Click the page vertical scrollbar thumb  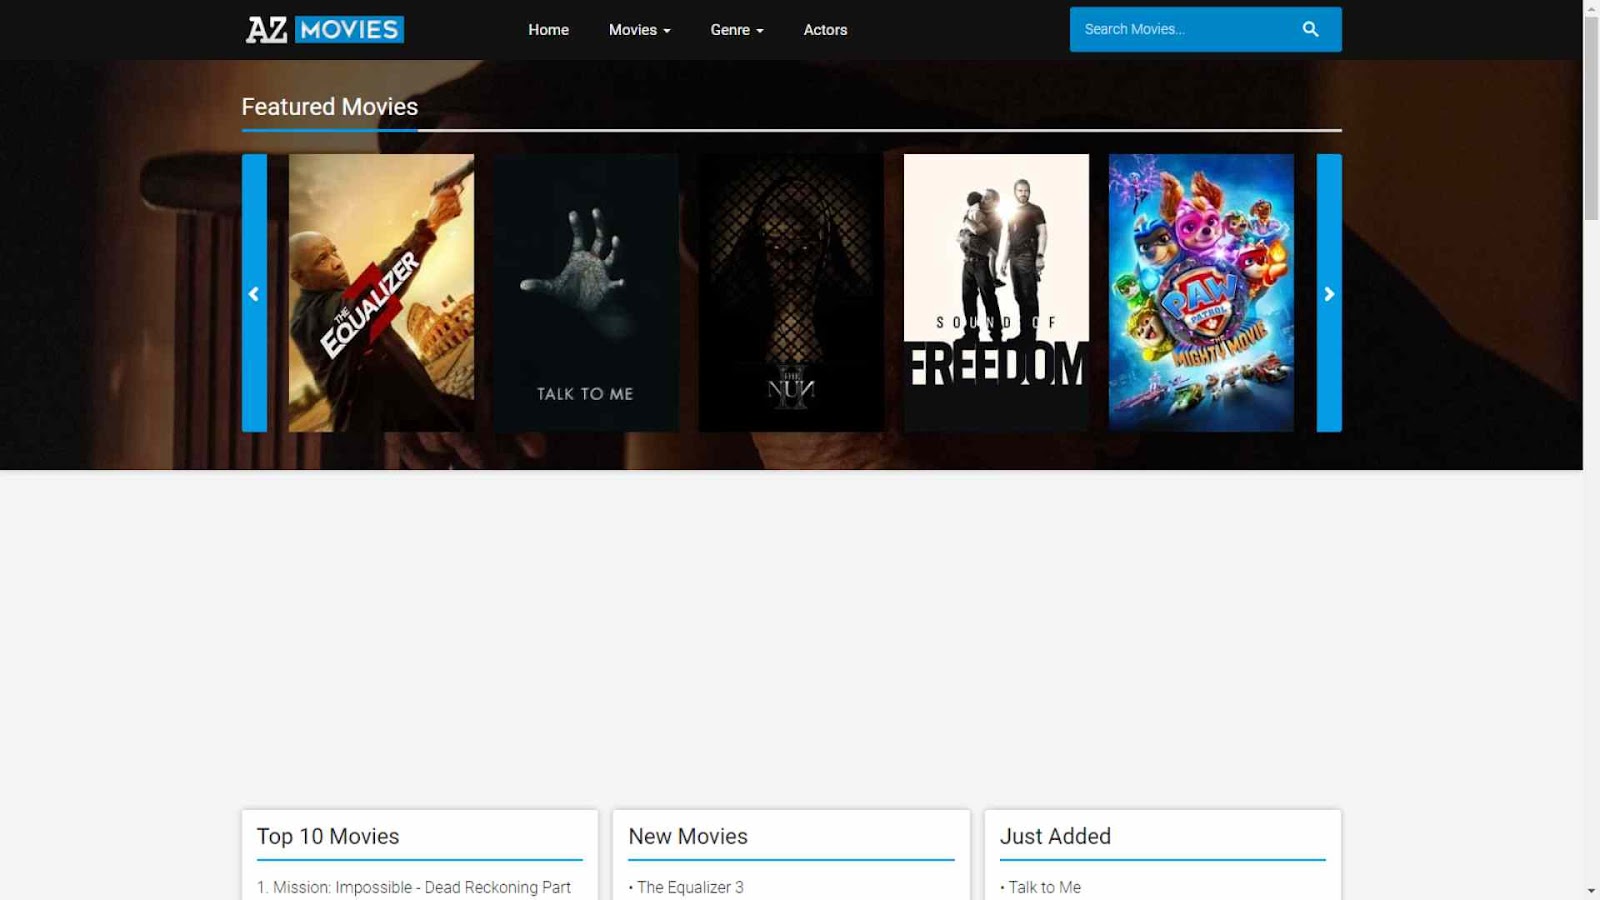[x=1591, y=118]
